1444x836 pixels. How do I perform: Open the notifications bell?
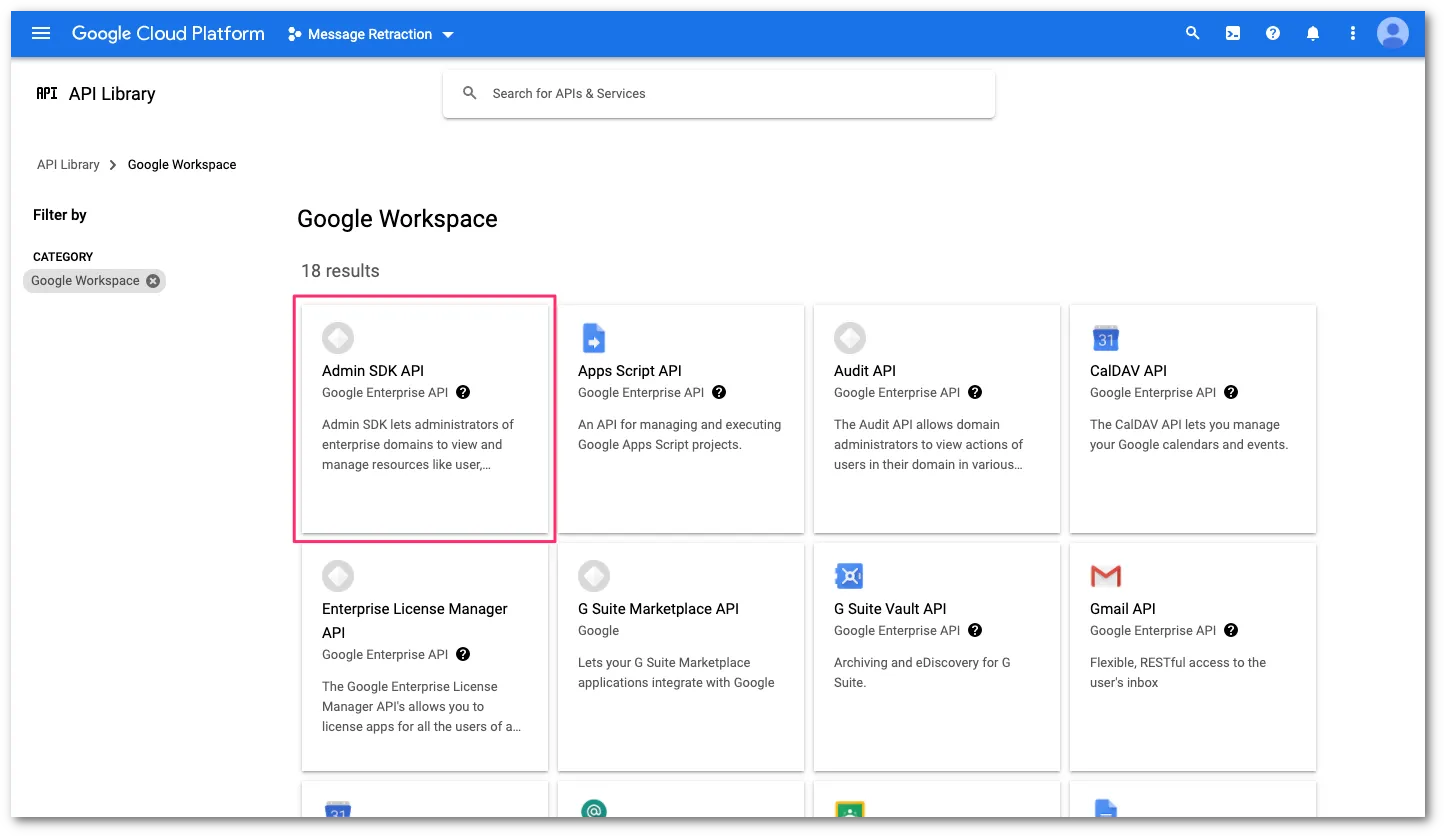click(1312, 33)
